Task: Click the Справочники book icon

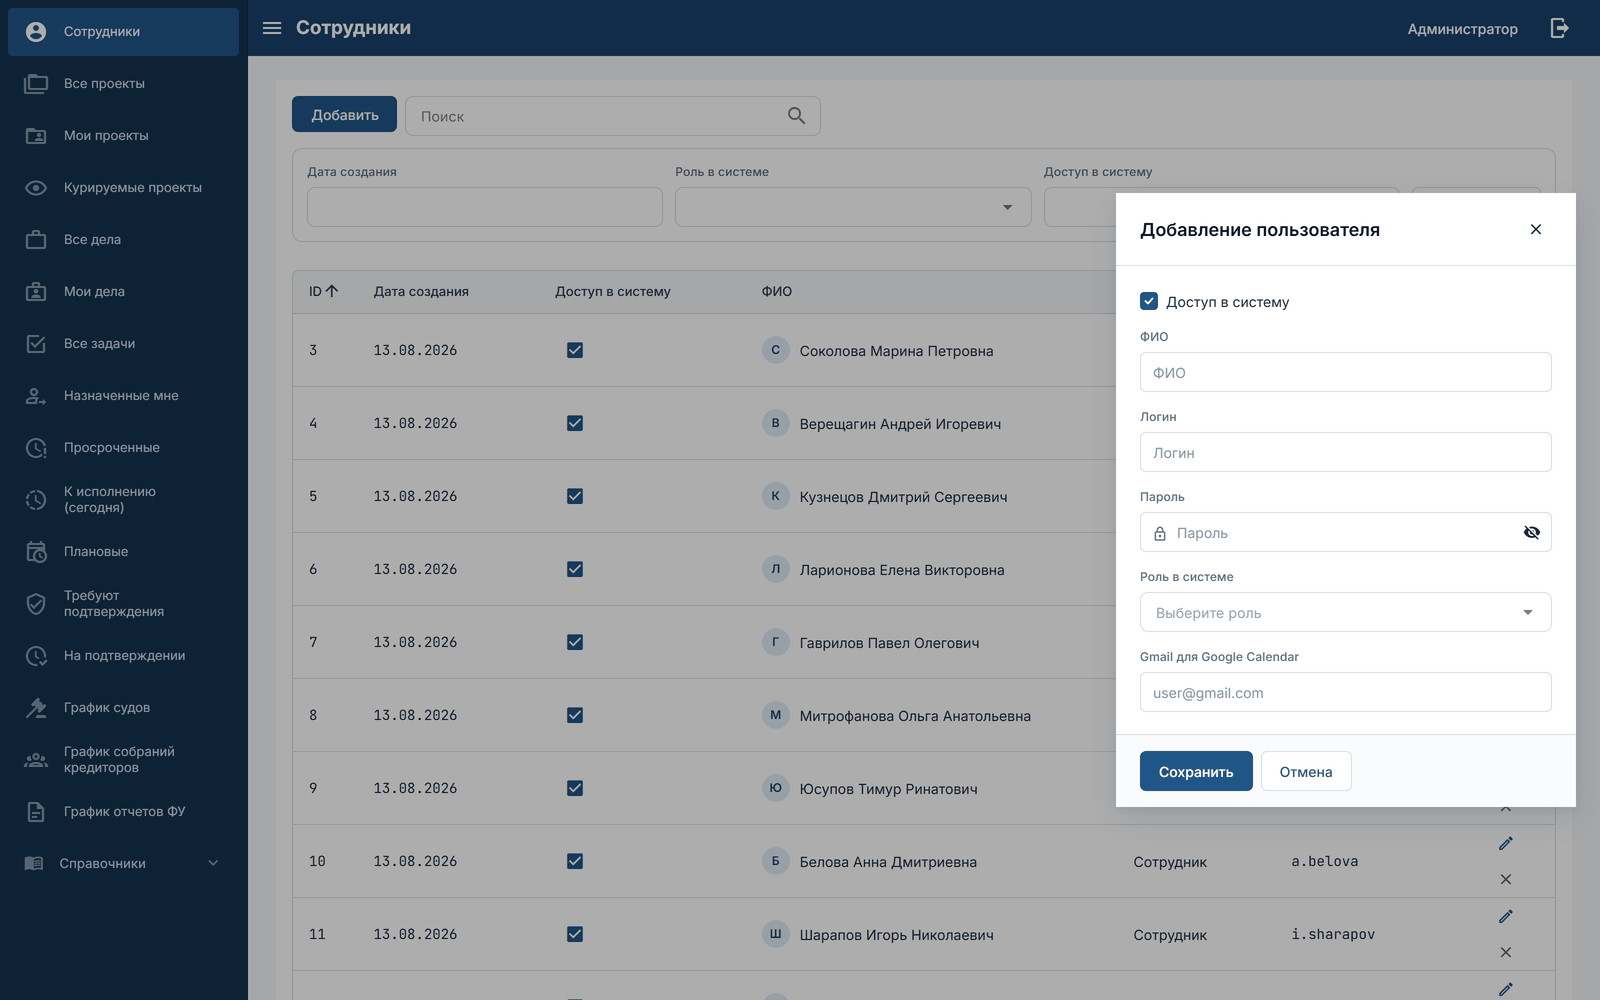Action: pyautogui.click(x=34, y=864)
